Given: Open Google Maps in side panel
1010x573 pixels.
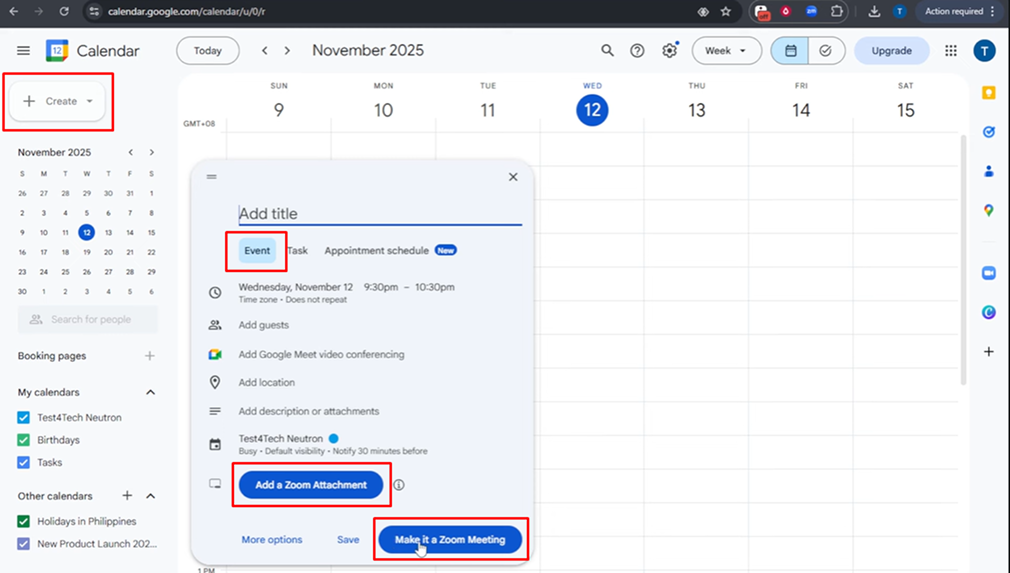Looking at the screenshot, I should [989, 210].
